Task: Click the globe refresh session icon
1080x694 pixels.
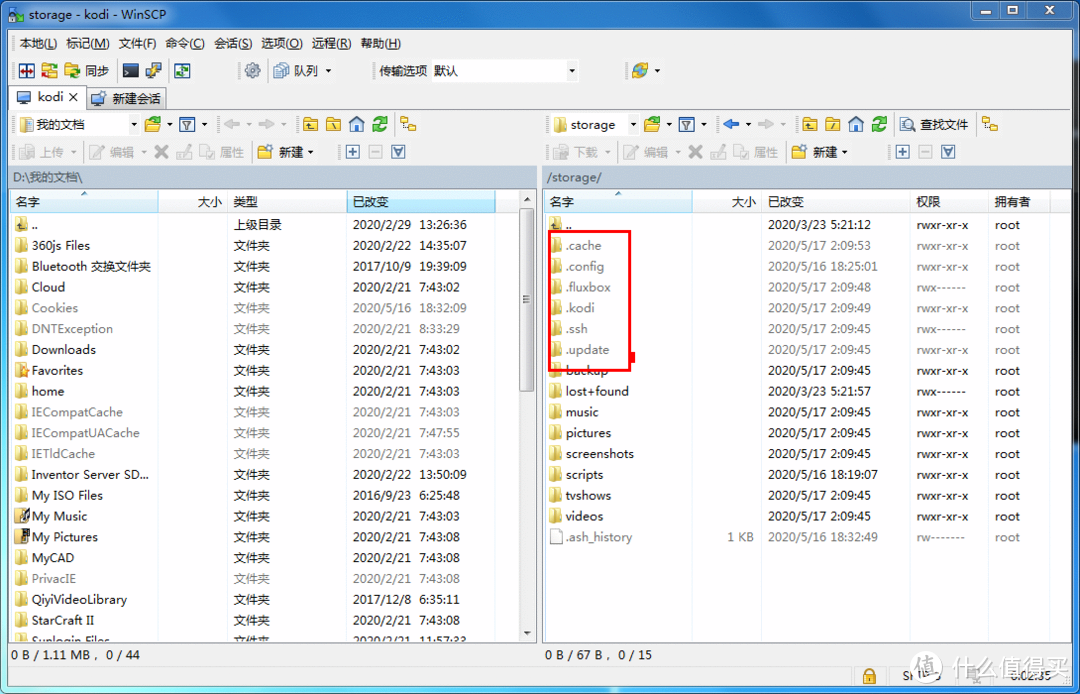Action: point(640,71)
